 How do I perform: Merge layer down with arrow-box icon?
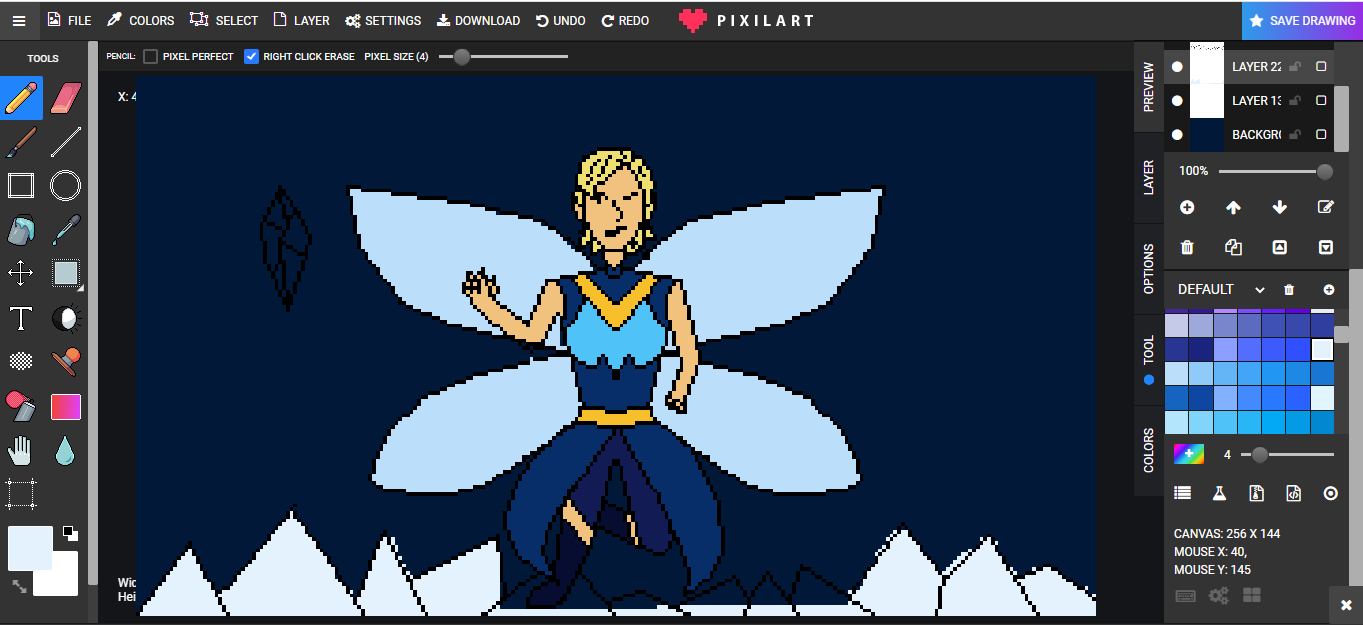click(x=1326, y=247)
